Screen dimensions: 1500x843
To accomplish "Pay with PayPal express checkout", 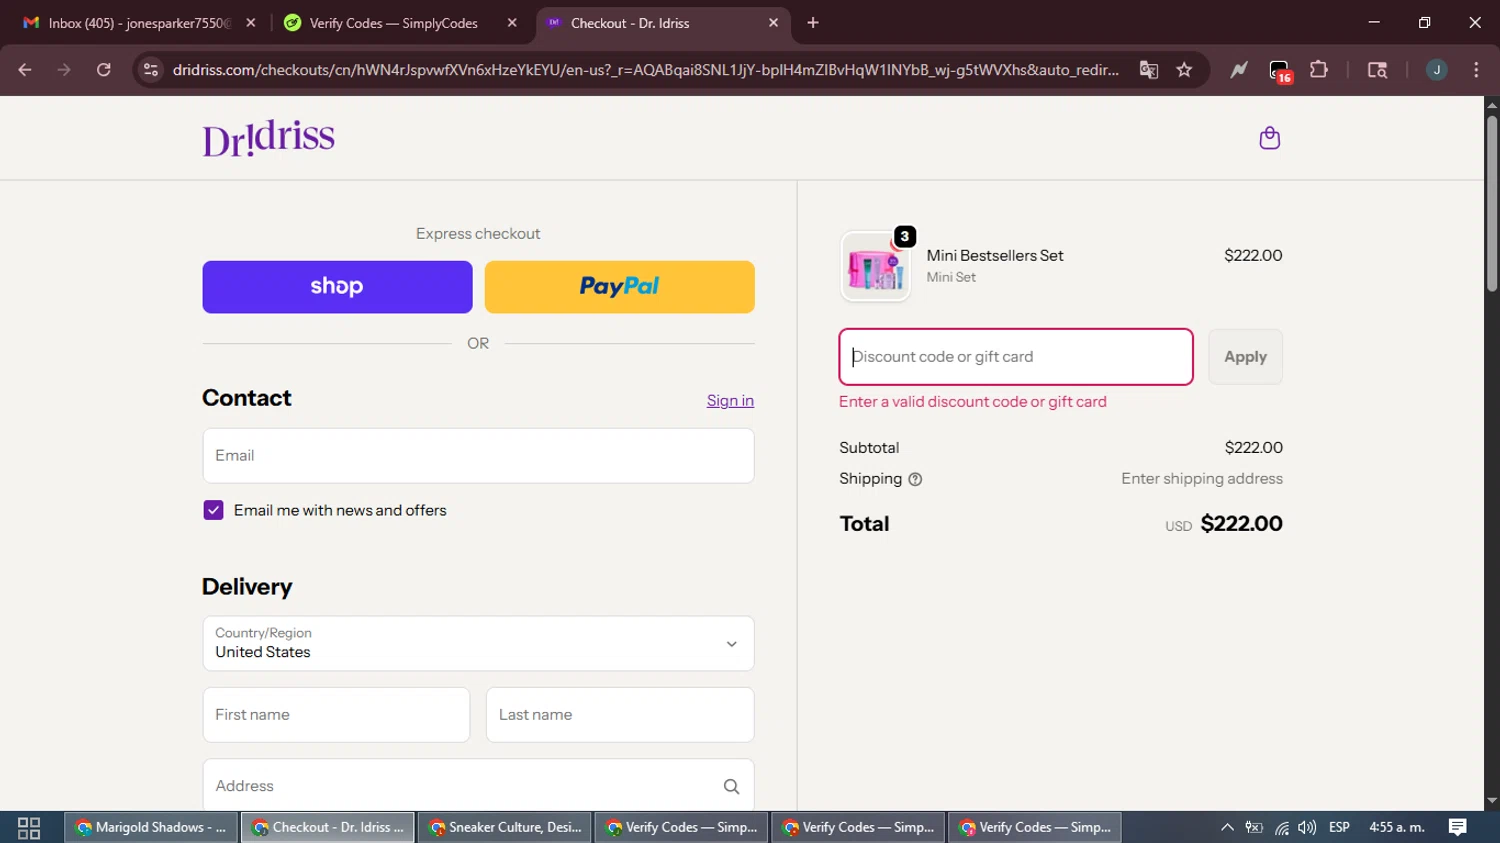I will pyautogui.click(x=619, y=287).
